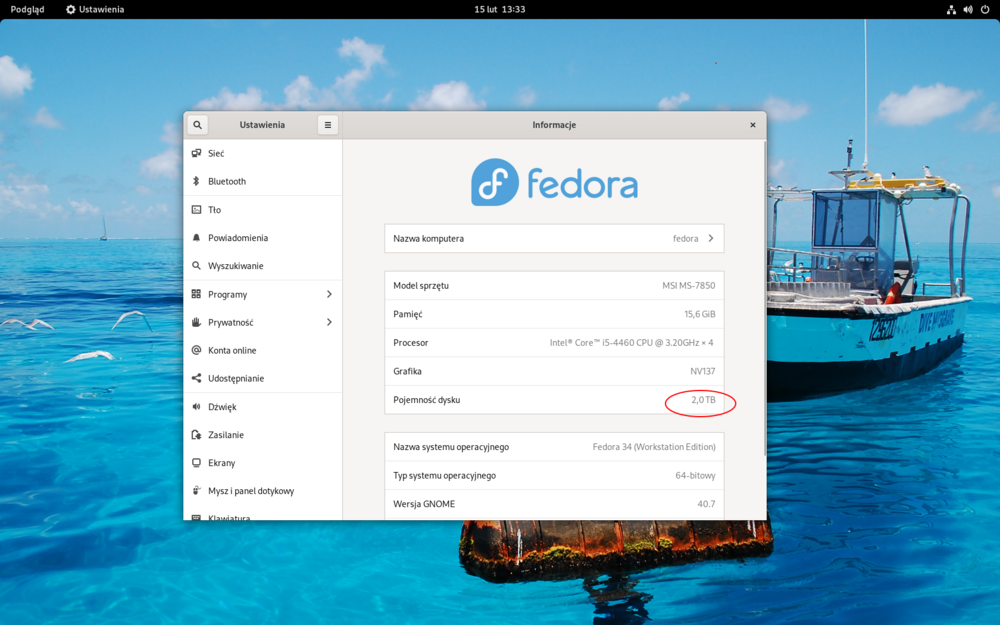Screen dimensions: 1000x625
Task: Click the Ekrany monitor icon
Action: tap(196, 462)
